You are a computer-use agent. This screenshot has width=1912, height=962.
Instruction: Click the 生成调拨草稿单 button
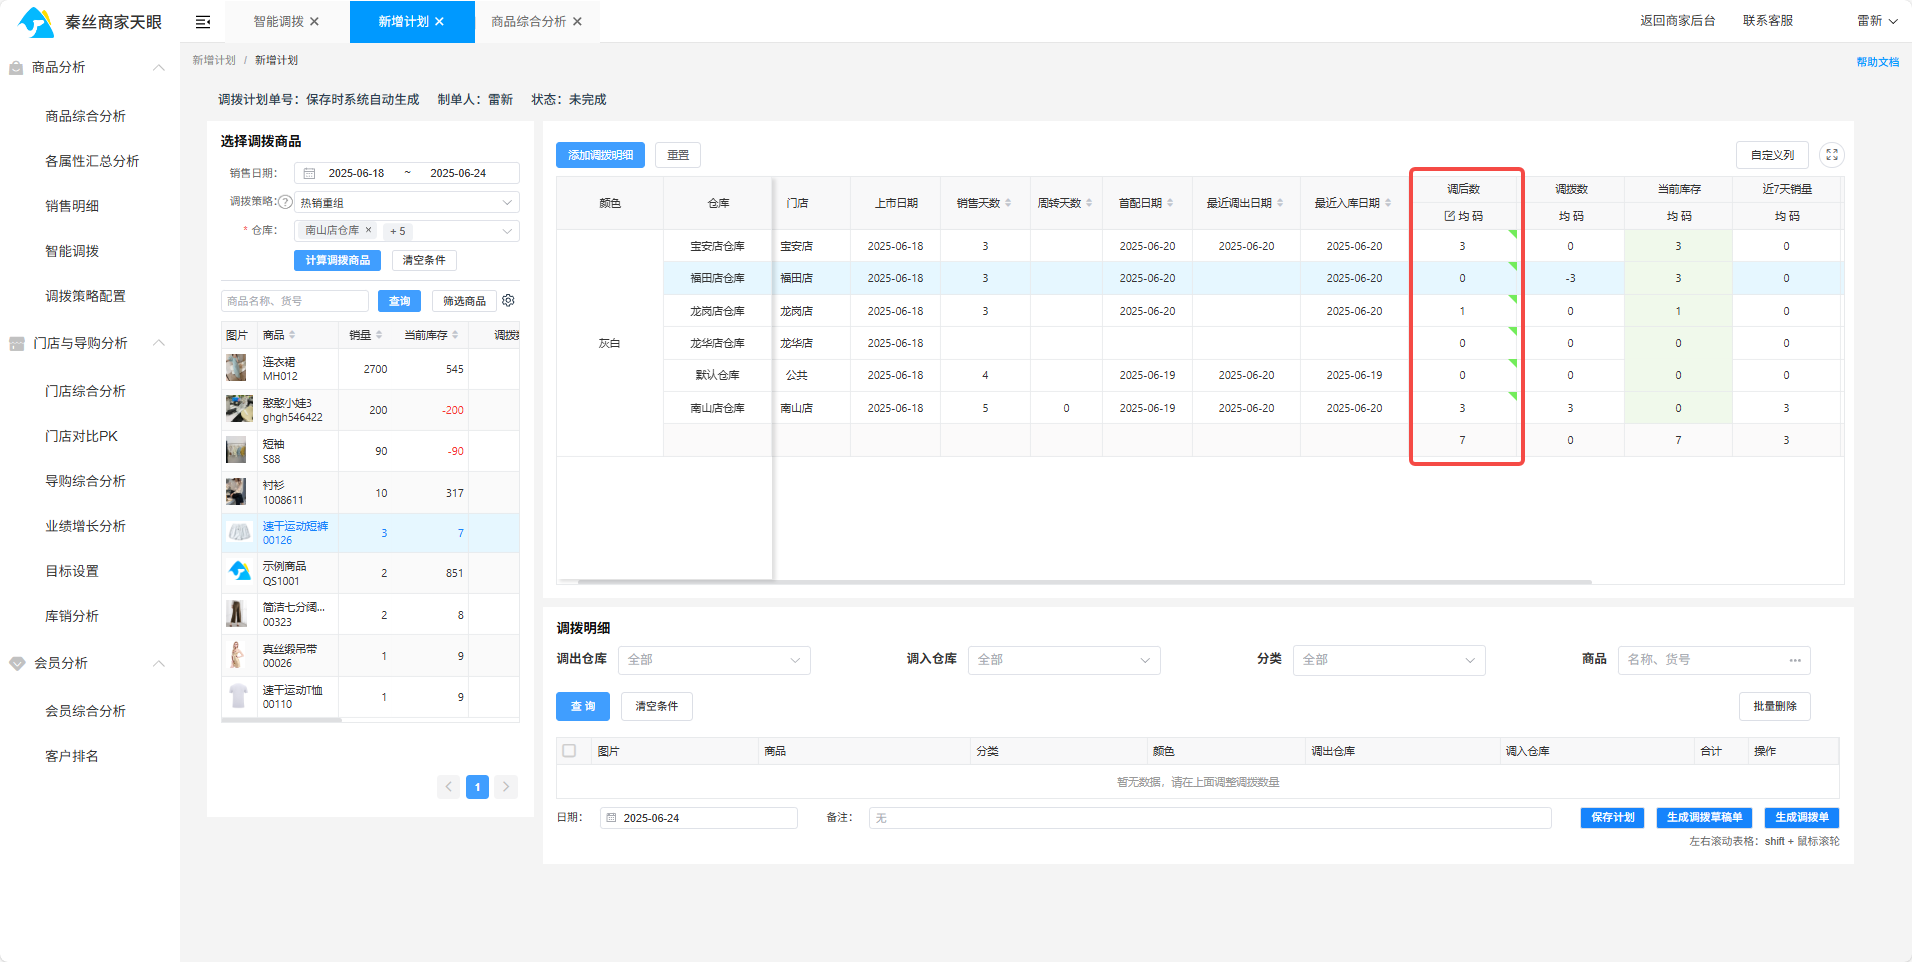tap(1704, 818)
